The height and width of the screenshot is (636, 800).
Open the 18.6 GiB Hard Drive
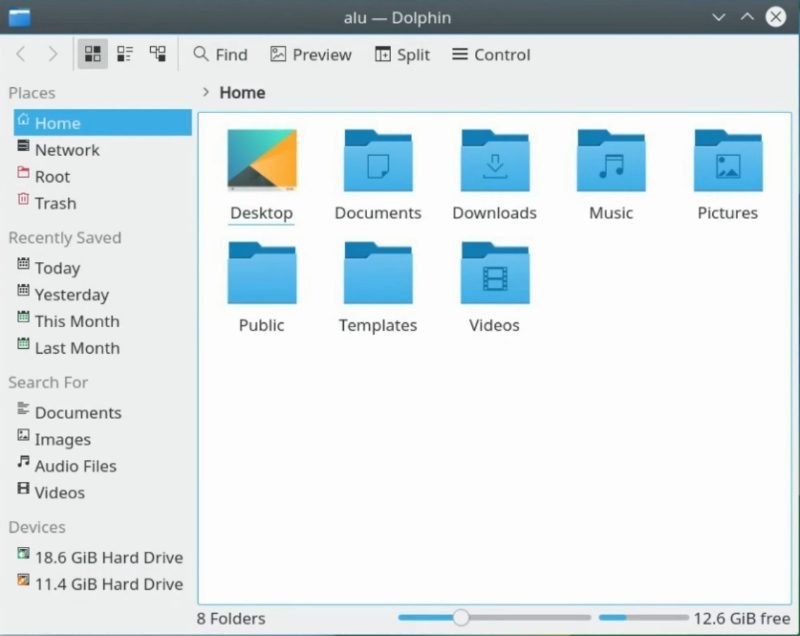(103, 557)
